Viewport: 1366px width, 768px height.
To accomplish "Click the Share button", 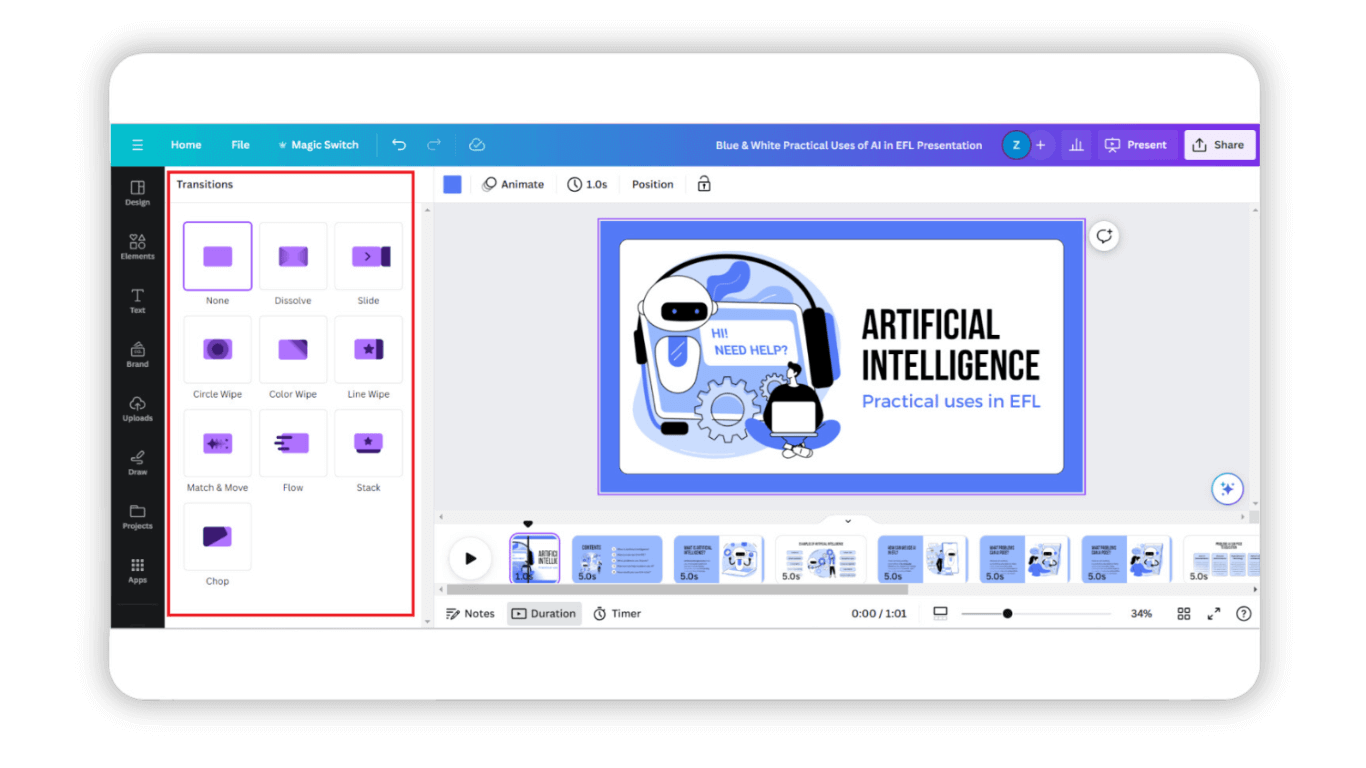I will click(x=1219, y=144).
